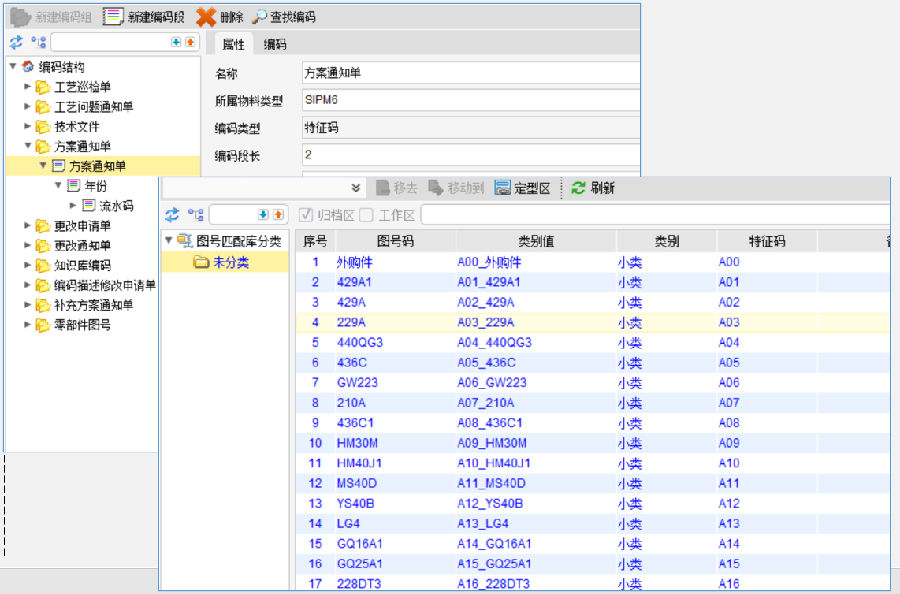900x594 pixels.
Task: Select the 属性 tab
Action: [x=232, y=44]
